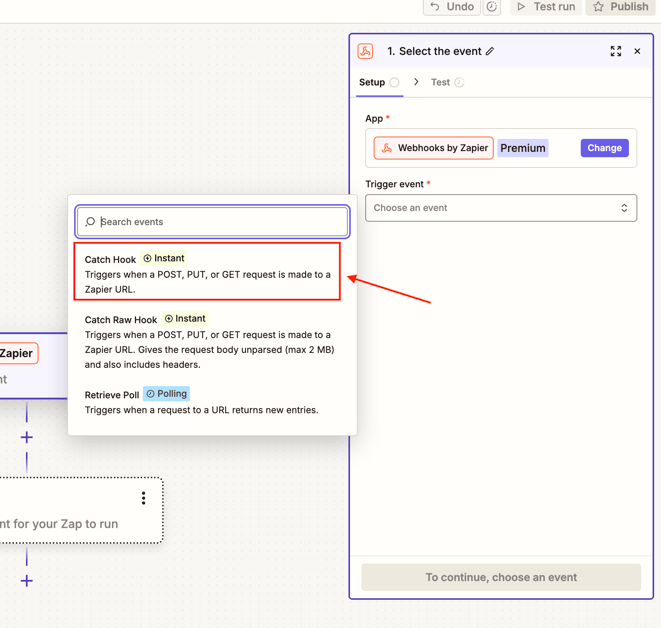Switch to the Test tab
Screen dimensions: 661x628
[x=447, y=82]
